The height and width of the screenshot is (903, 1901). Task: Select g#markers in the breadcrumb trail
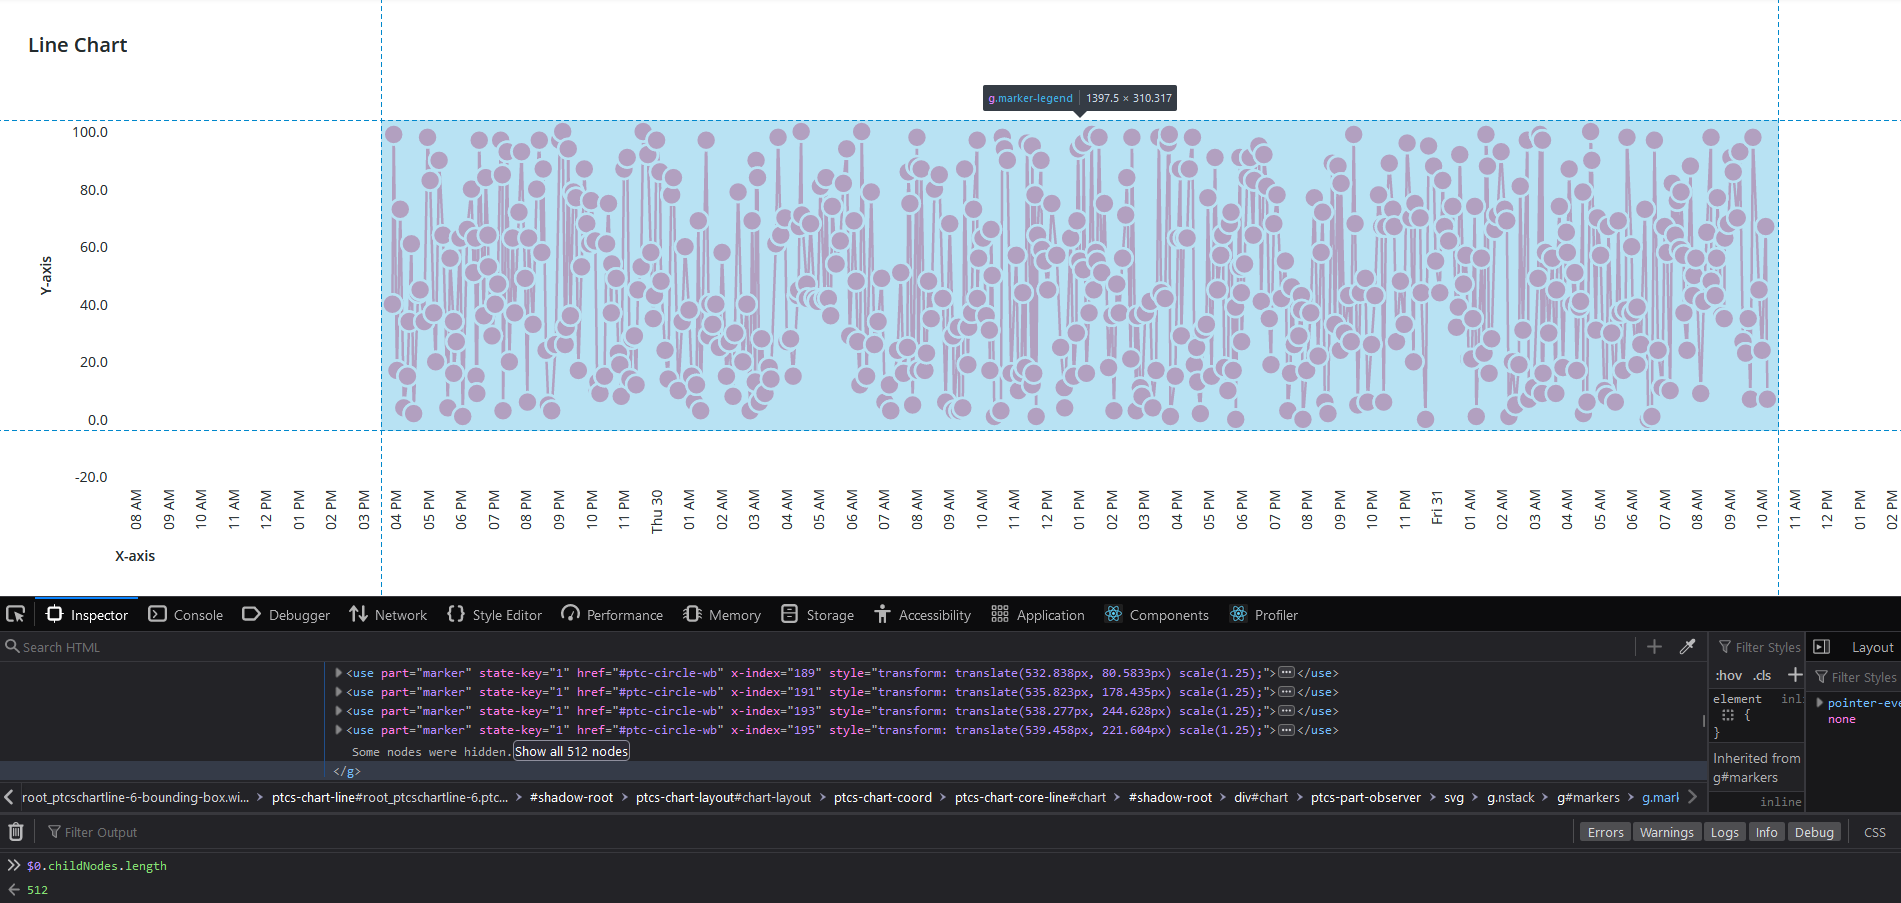point(1587,797)
